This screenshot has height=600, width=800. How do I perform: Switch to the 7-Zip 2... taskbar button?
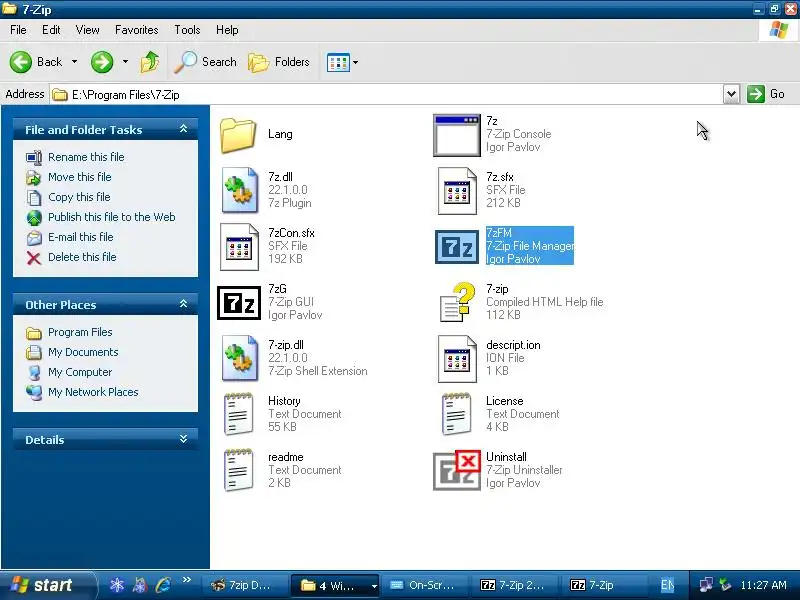click(x=515, y=585)
